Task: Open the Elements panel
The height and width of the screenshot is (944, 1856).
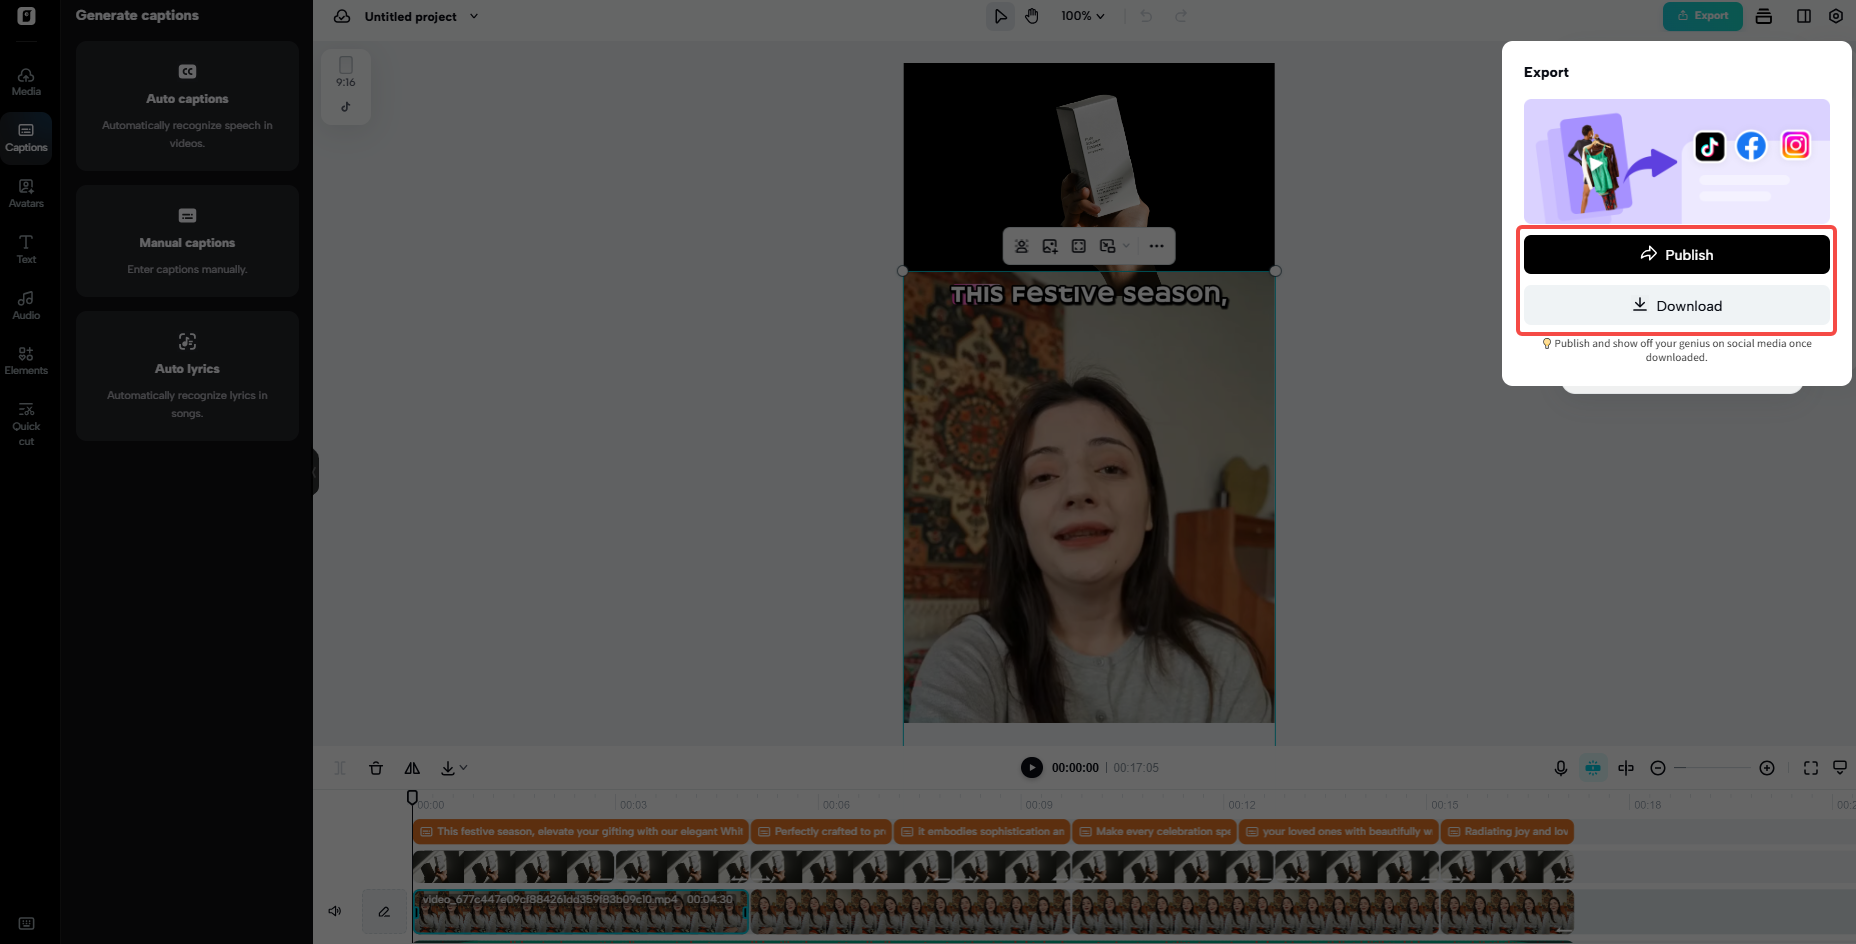Action: tap(26, 360)
